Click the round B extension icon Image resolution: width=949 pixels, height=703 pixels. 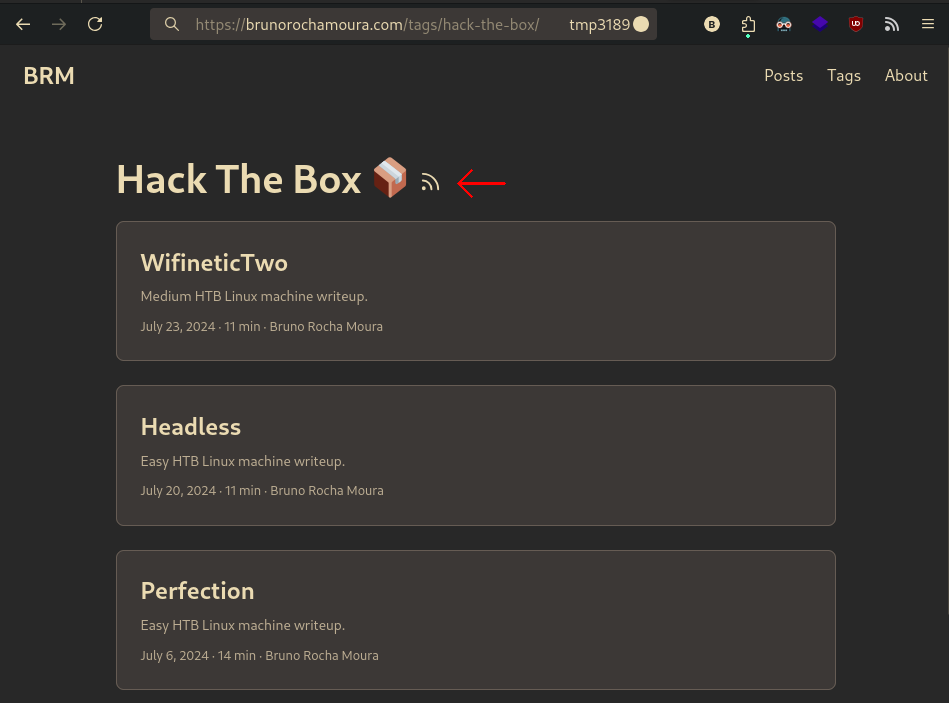click(x=712, y=24)
